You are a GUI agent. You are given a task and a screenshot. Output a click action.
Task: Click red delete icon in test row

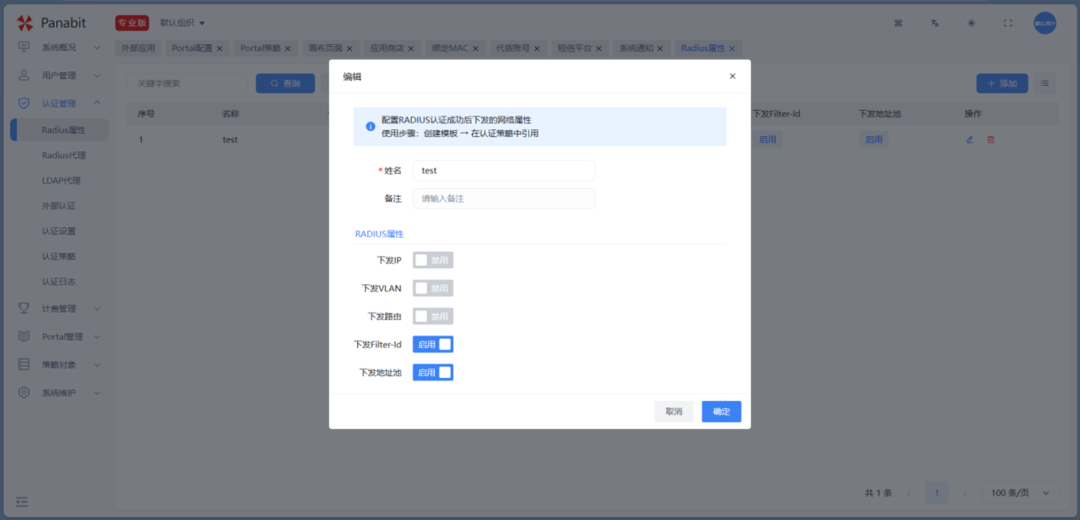tap(990, 139)
